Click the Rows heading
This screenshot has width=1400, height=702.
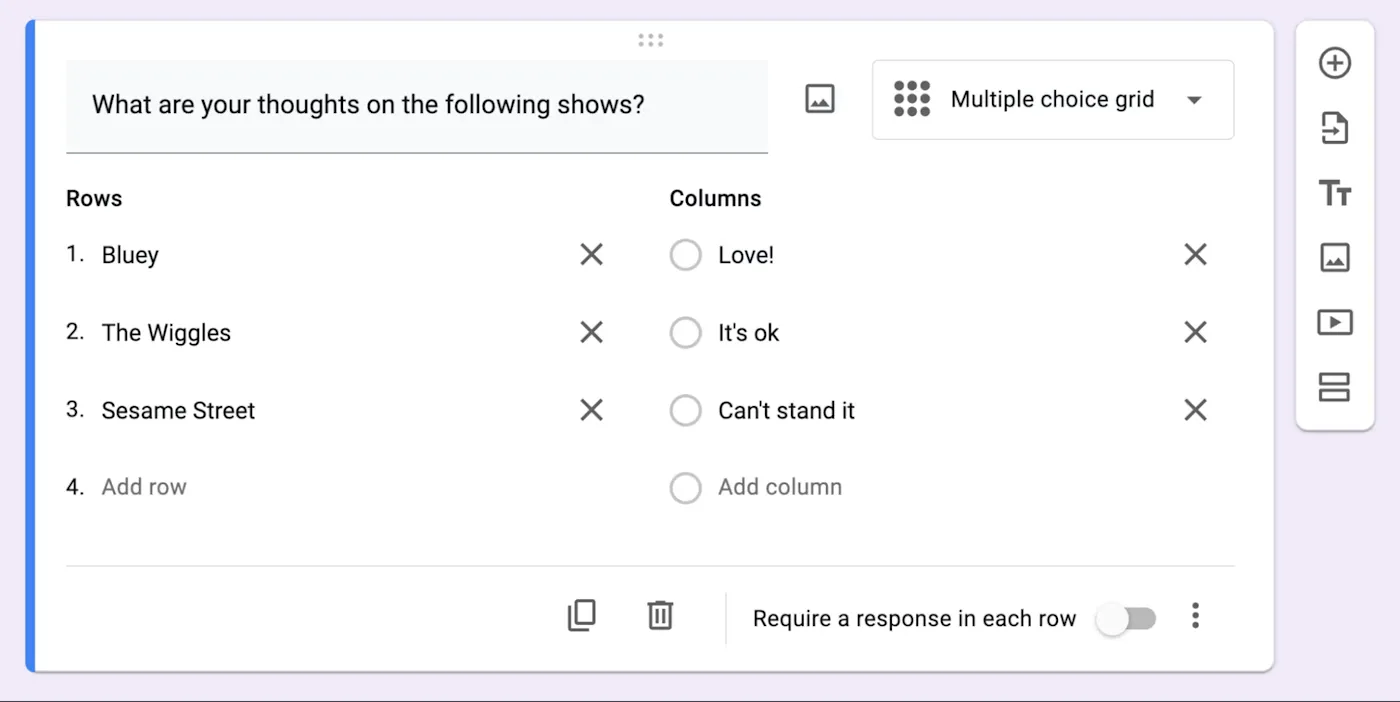click(x=94, y=198)
